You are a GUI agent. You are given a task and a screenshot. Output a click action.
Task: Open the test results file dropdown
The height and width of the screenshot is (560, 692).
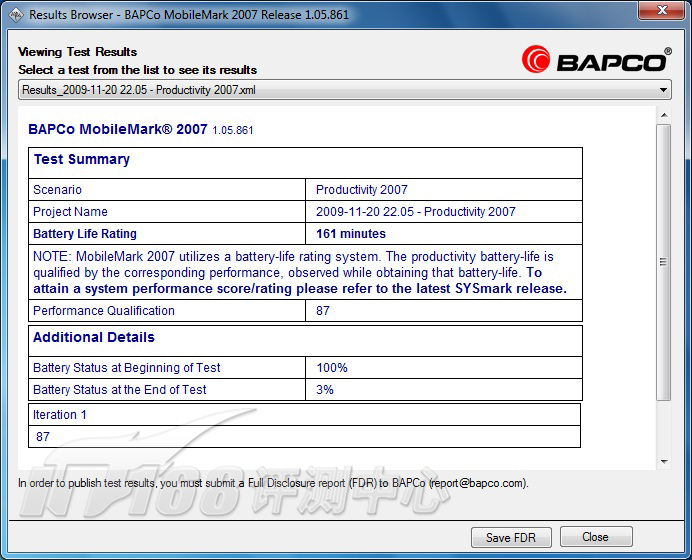[344, 90]
